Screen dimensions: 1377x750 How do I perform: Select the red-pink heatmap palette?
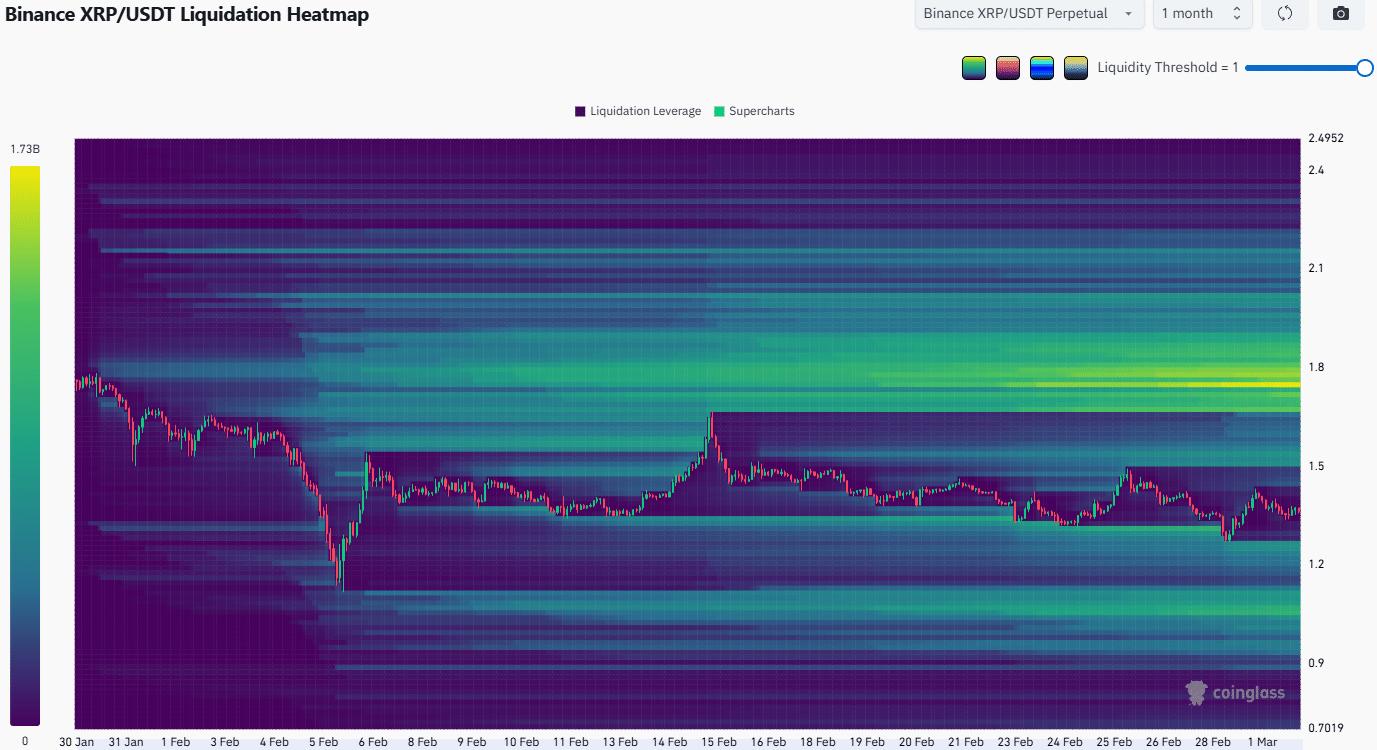[x=1007, y=67]
